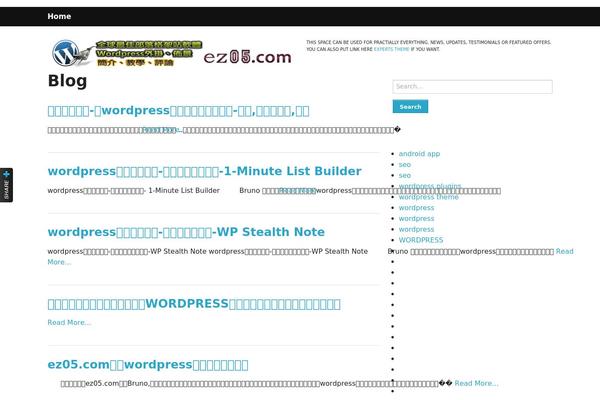600x400 pixels.
Task: Click the Blog page heading
Action: [x=67, y=81]
